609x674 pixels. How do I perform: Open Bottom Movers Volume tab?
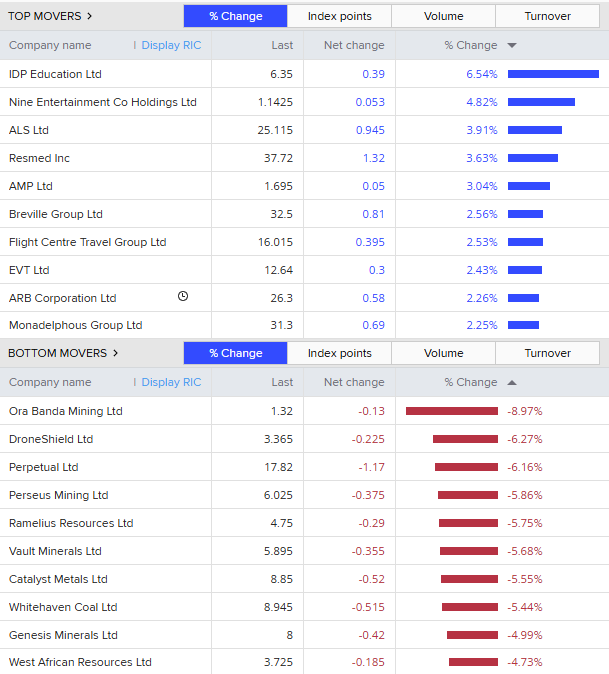pos(443,353)
